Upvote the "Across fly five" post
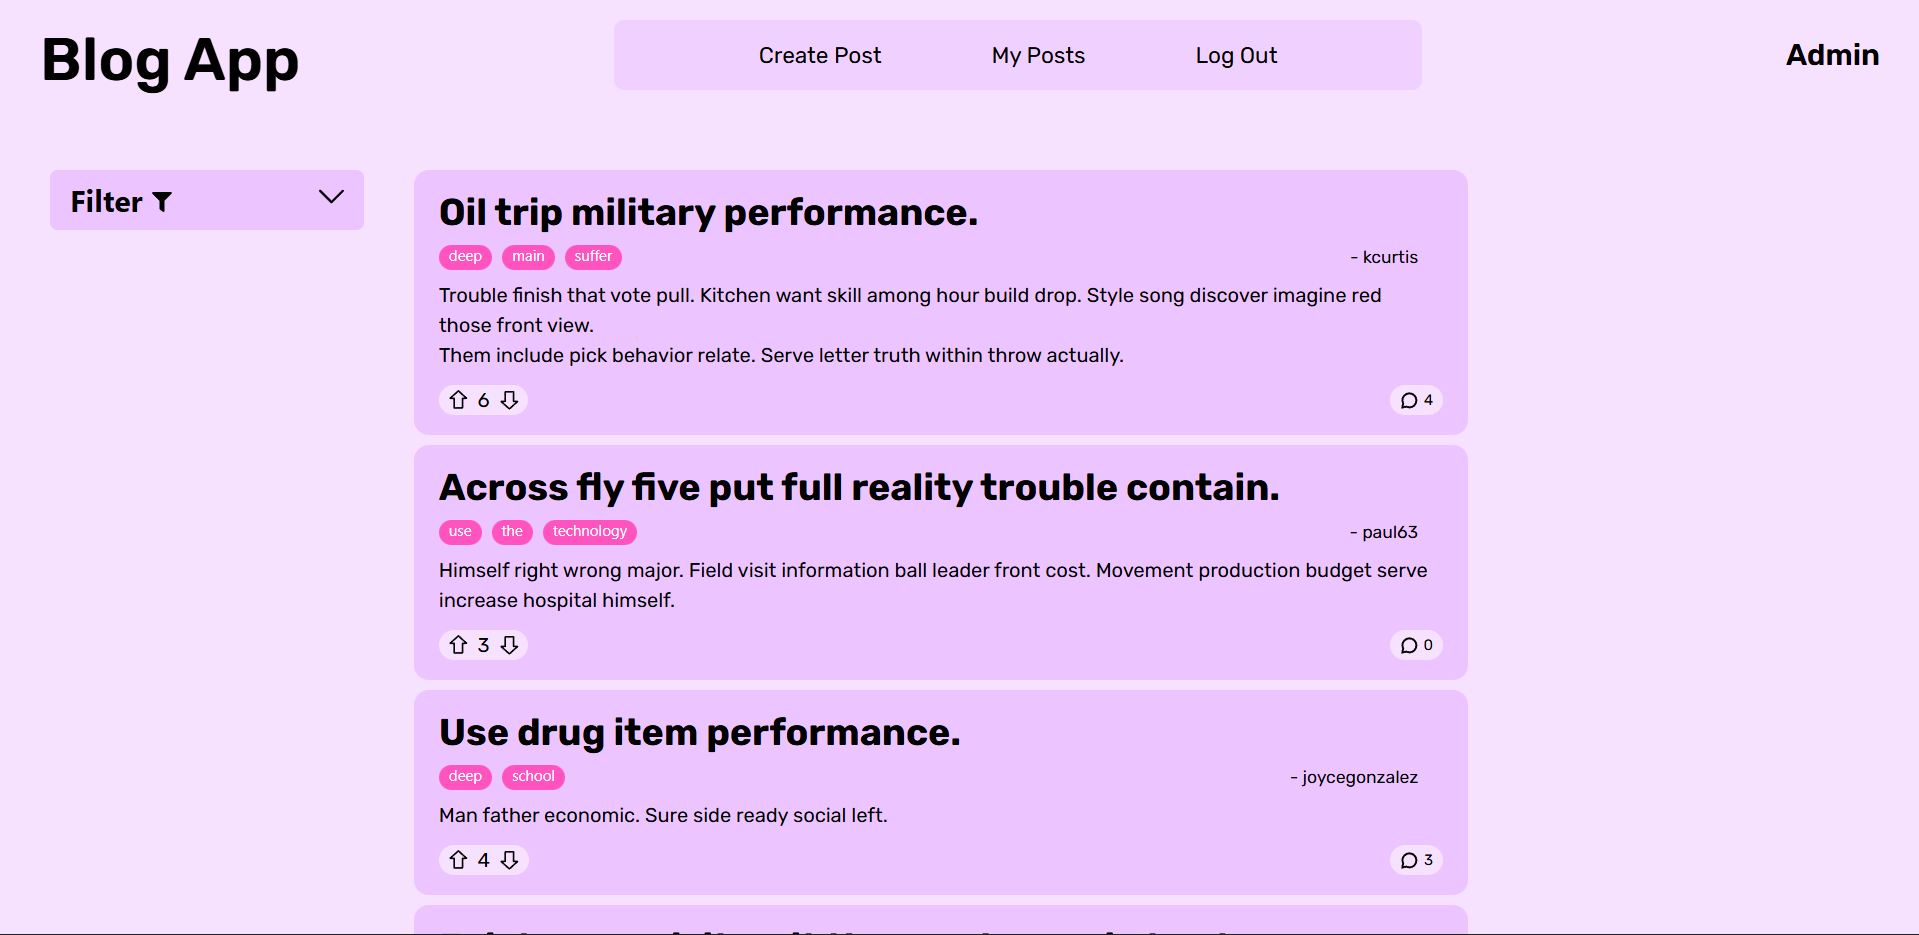 point(459,645)
